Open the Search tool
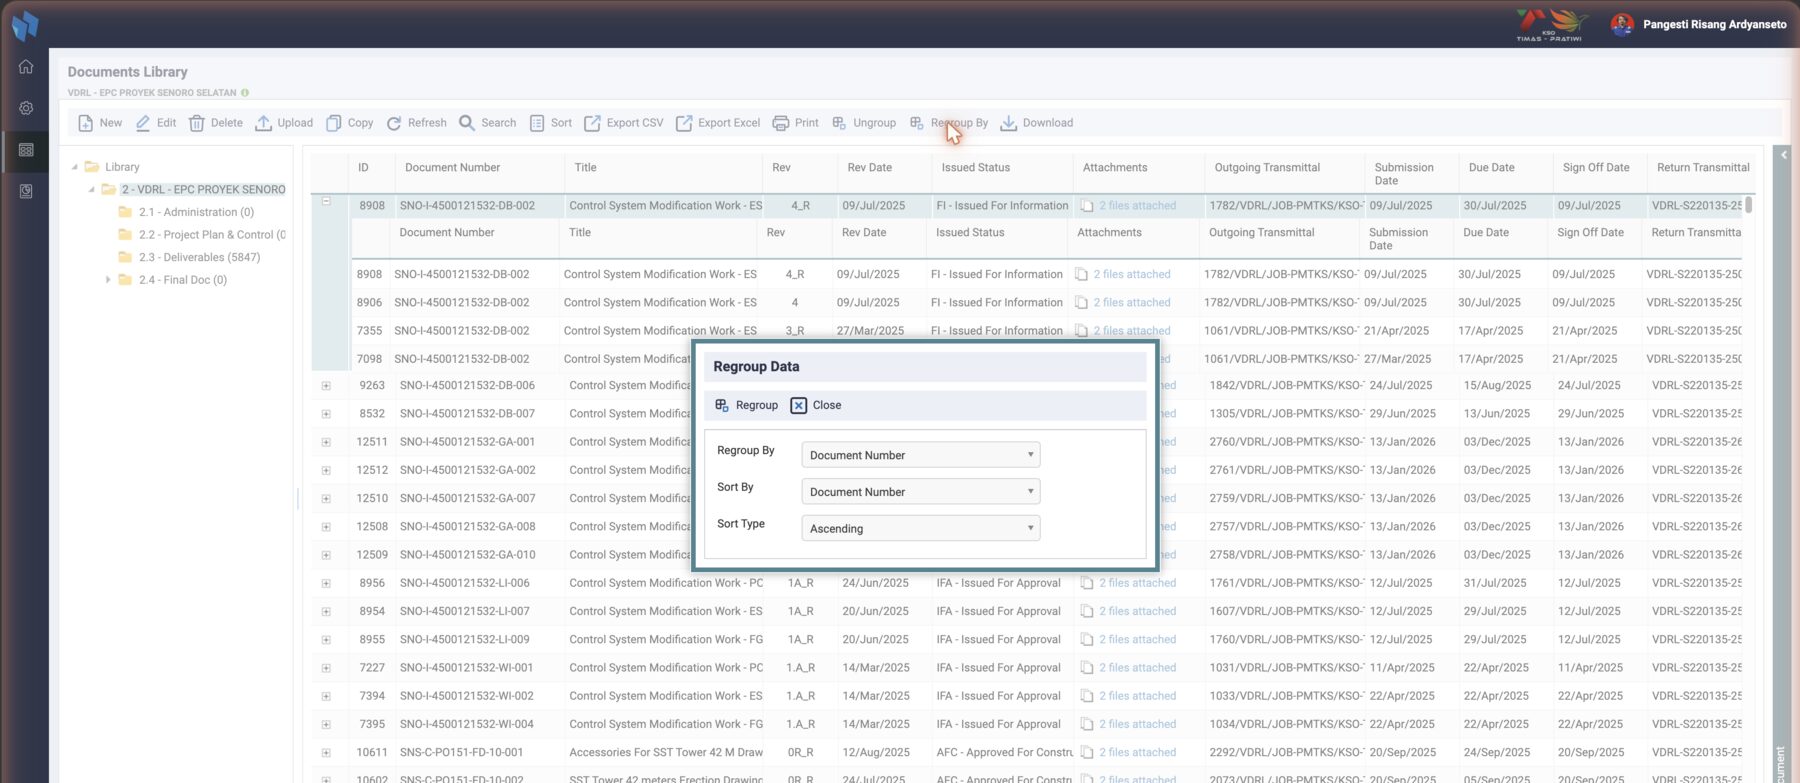This screenshot has height=783, width=1800. pyautogui.click(x=488, y=123)
